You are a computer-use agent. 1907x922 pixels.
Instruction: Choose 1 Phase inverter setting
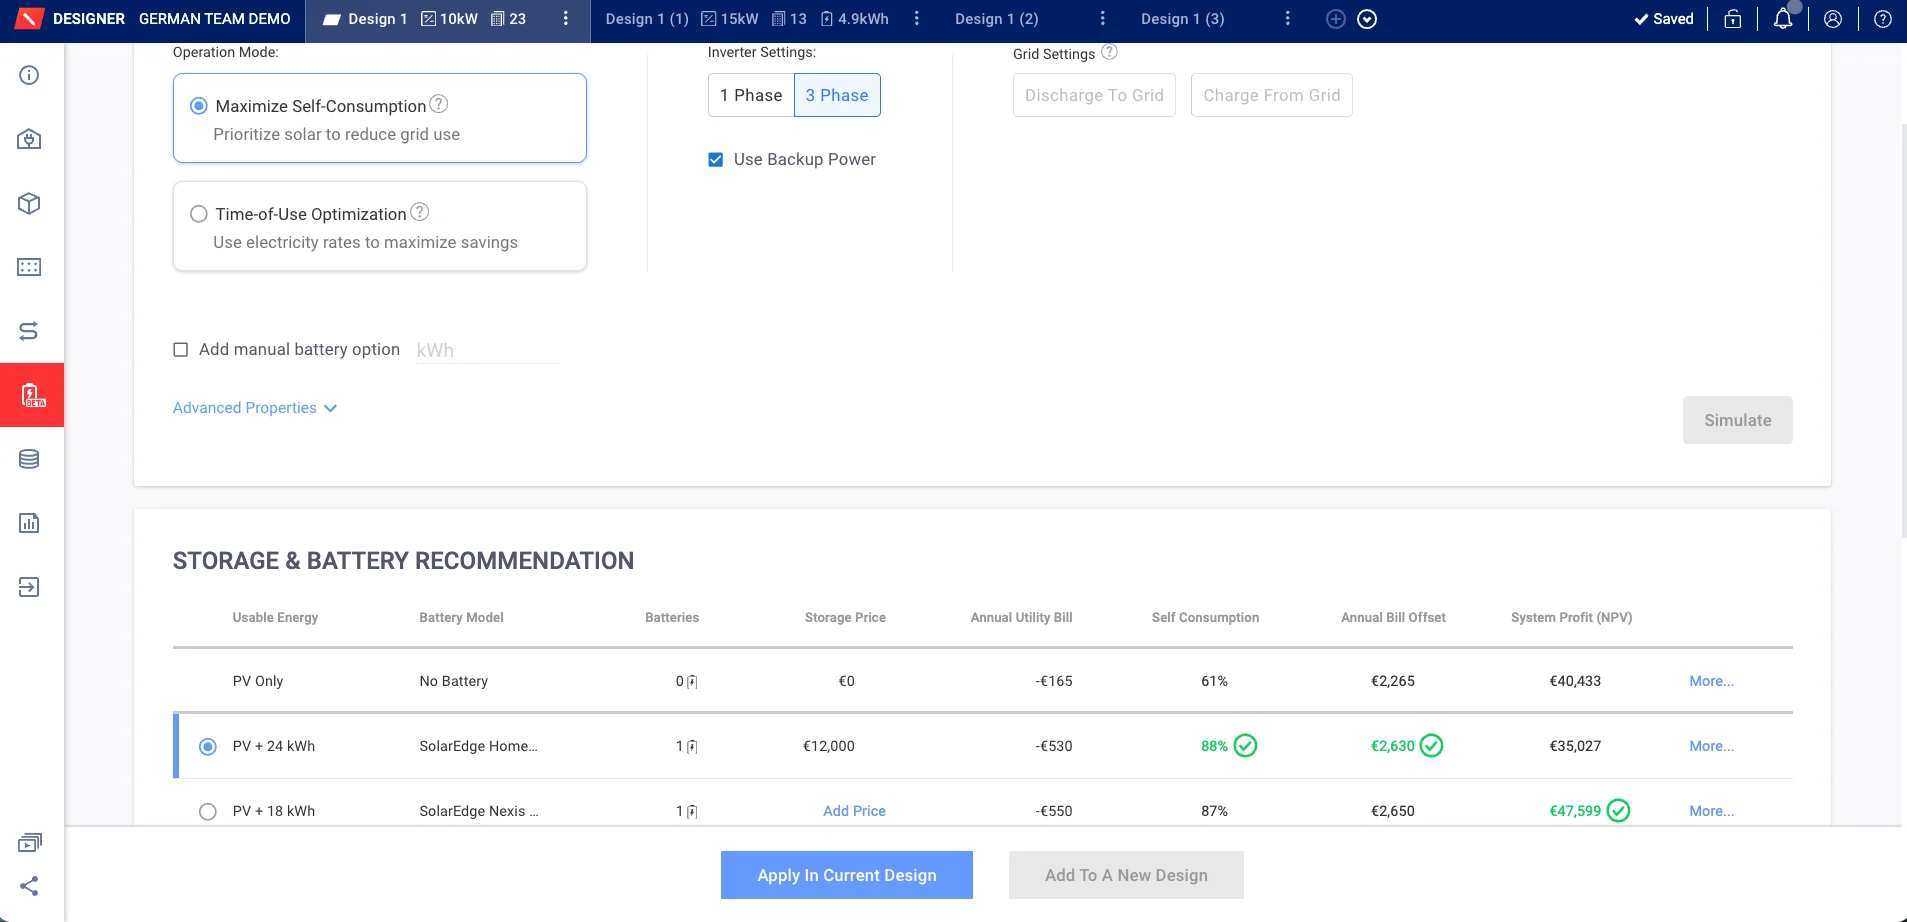point(751,95)
